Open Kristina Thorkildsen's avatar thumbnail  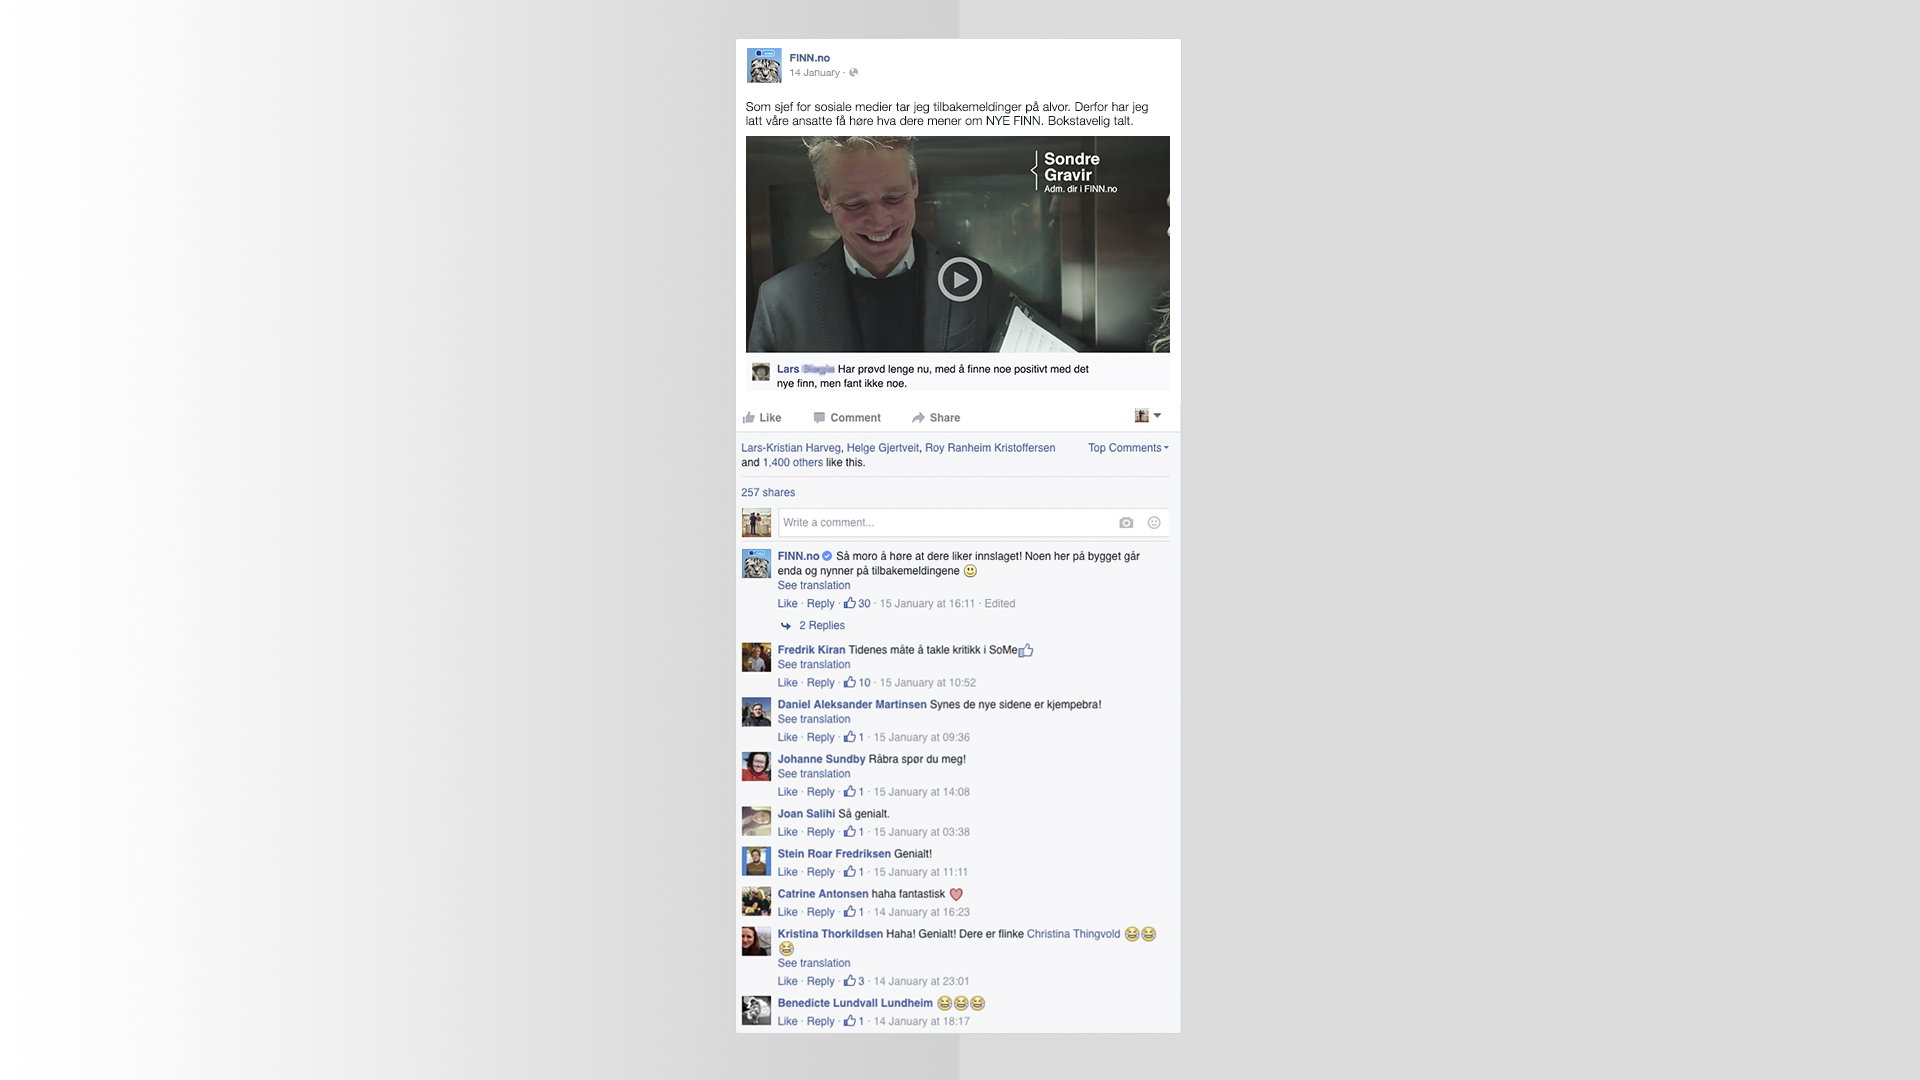coord(756,941)
